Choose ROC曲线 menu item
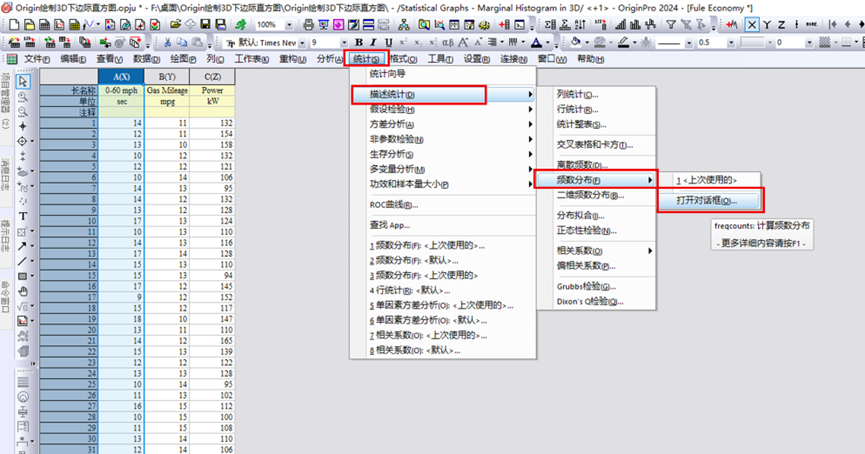 pos(444,205)
